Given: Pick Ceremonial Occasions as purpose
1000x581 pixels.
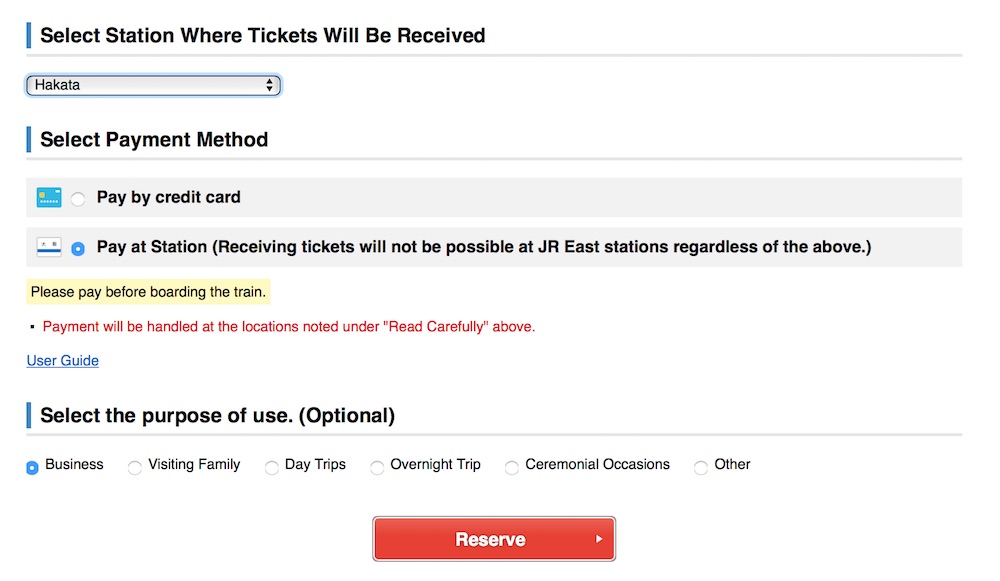Looking at the screenshot, I should coord(512,467).
